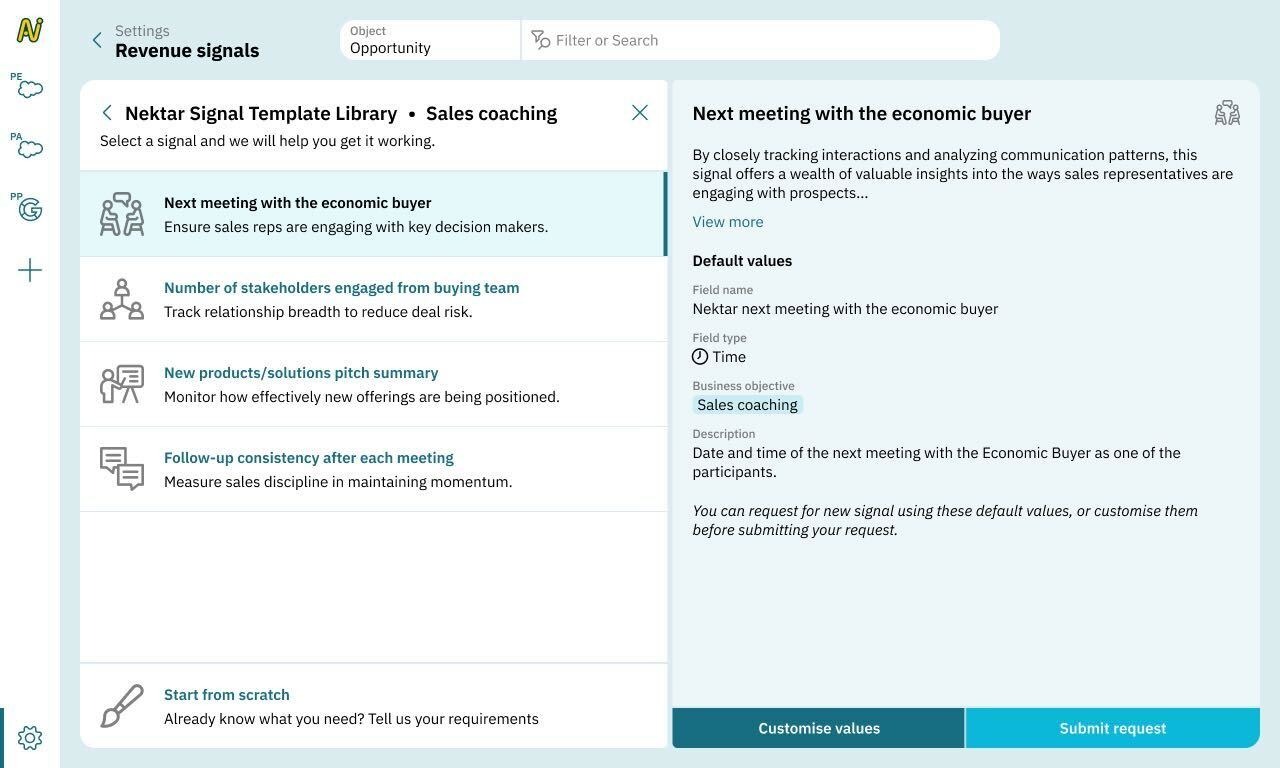Viewport: 1280px width, 768px height.
Task: Click the Nektar logo icon
Action: 30,30
